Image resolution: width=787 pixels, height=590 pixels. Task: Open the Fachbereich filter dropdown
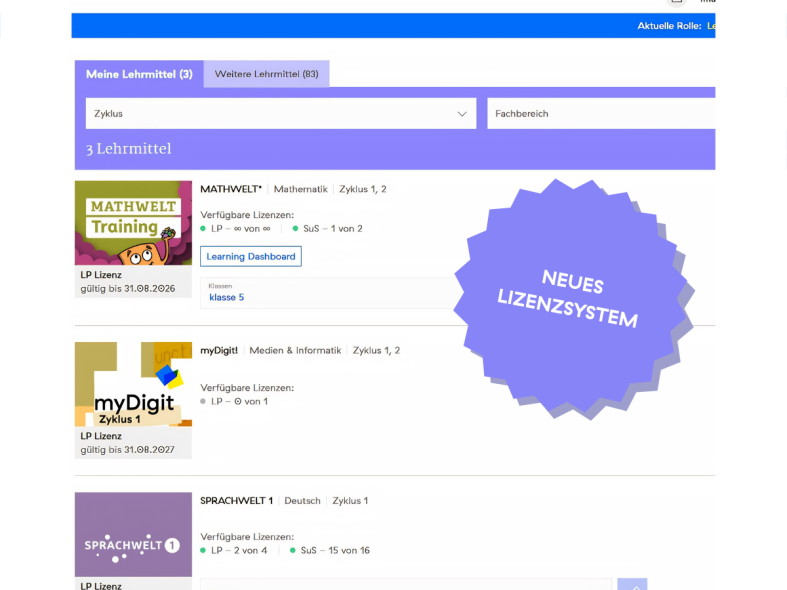601,113
